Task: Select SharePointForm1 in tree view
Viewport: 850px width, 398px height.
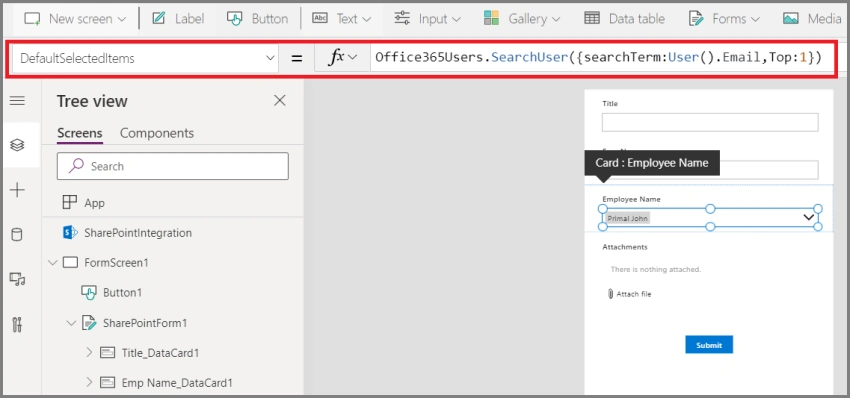Action: pos(145,323)
